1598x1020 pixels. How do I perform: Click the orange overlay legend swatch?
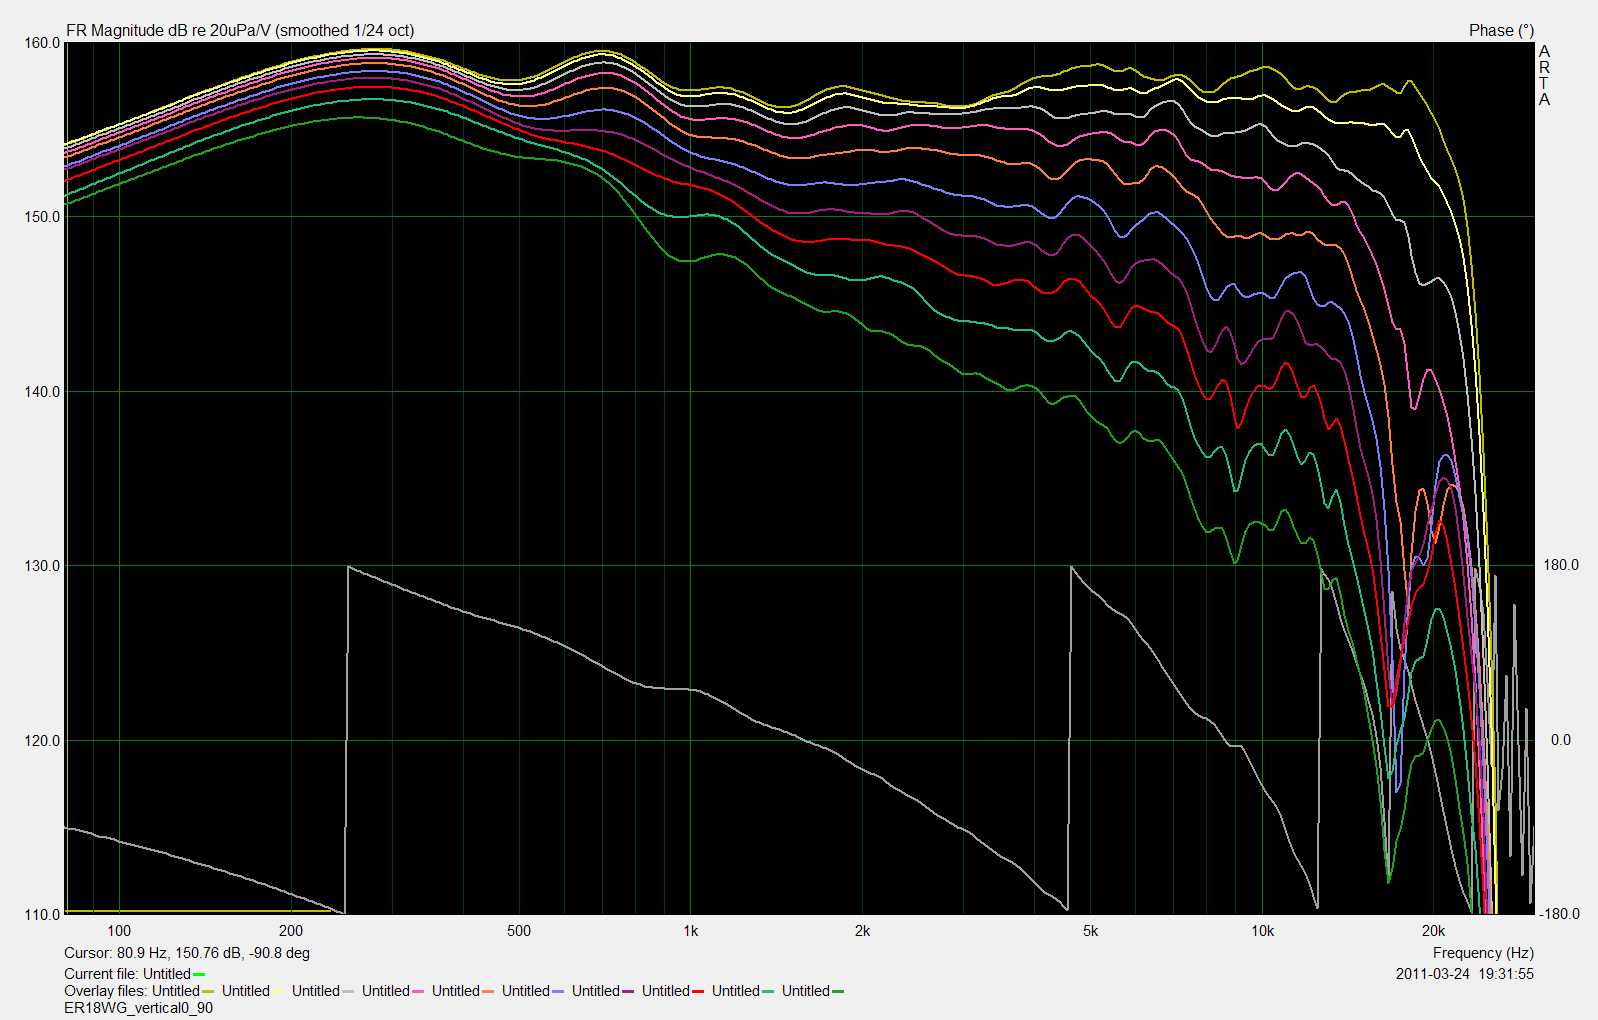[488, 992]
